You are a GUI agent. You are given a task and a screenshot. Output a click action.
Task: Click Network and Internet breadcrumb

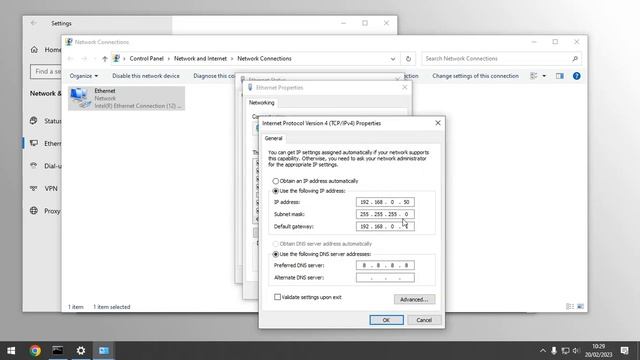pyautogui.click(x=200, y=59)
